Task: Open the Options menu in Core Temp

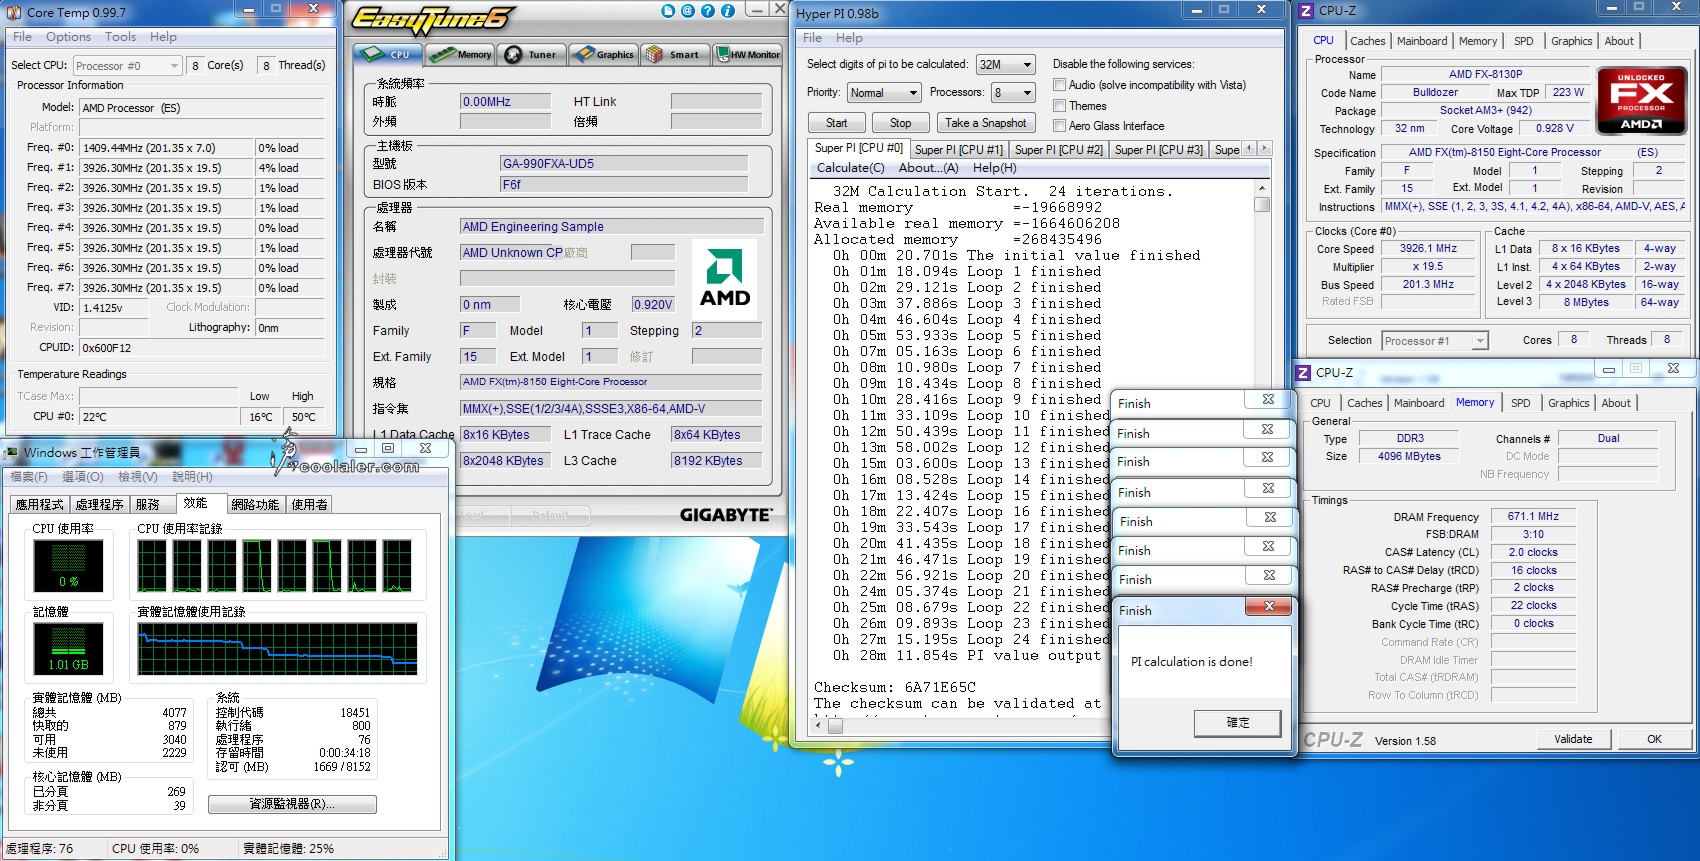Action: [68, 37]
